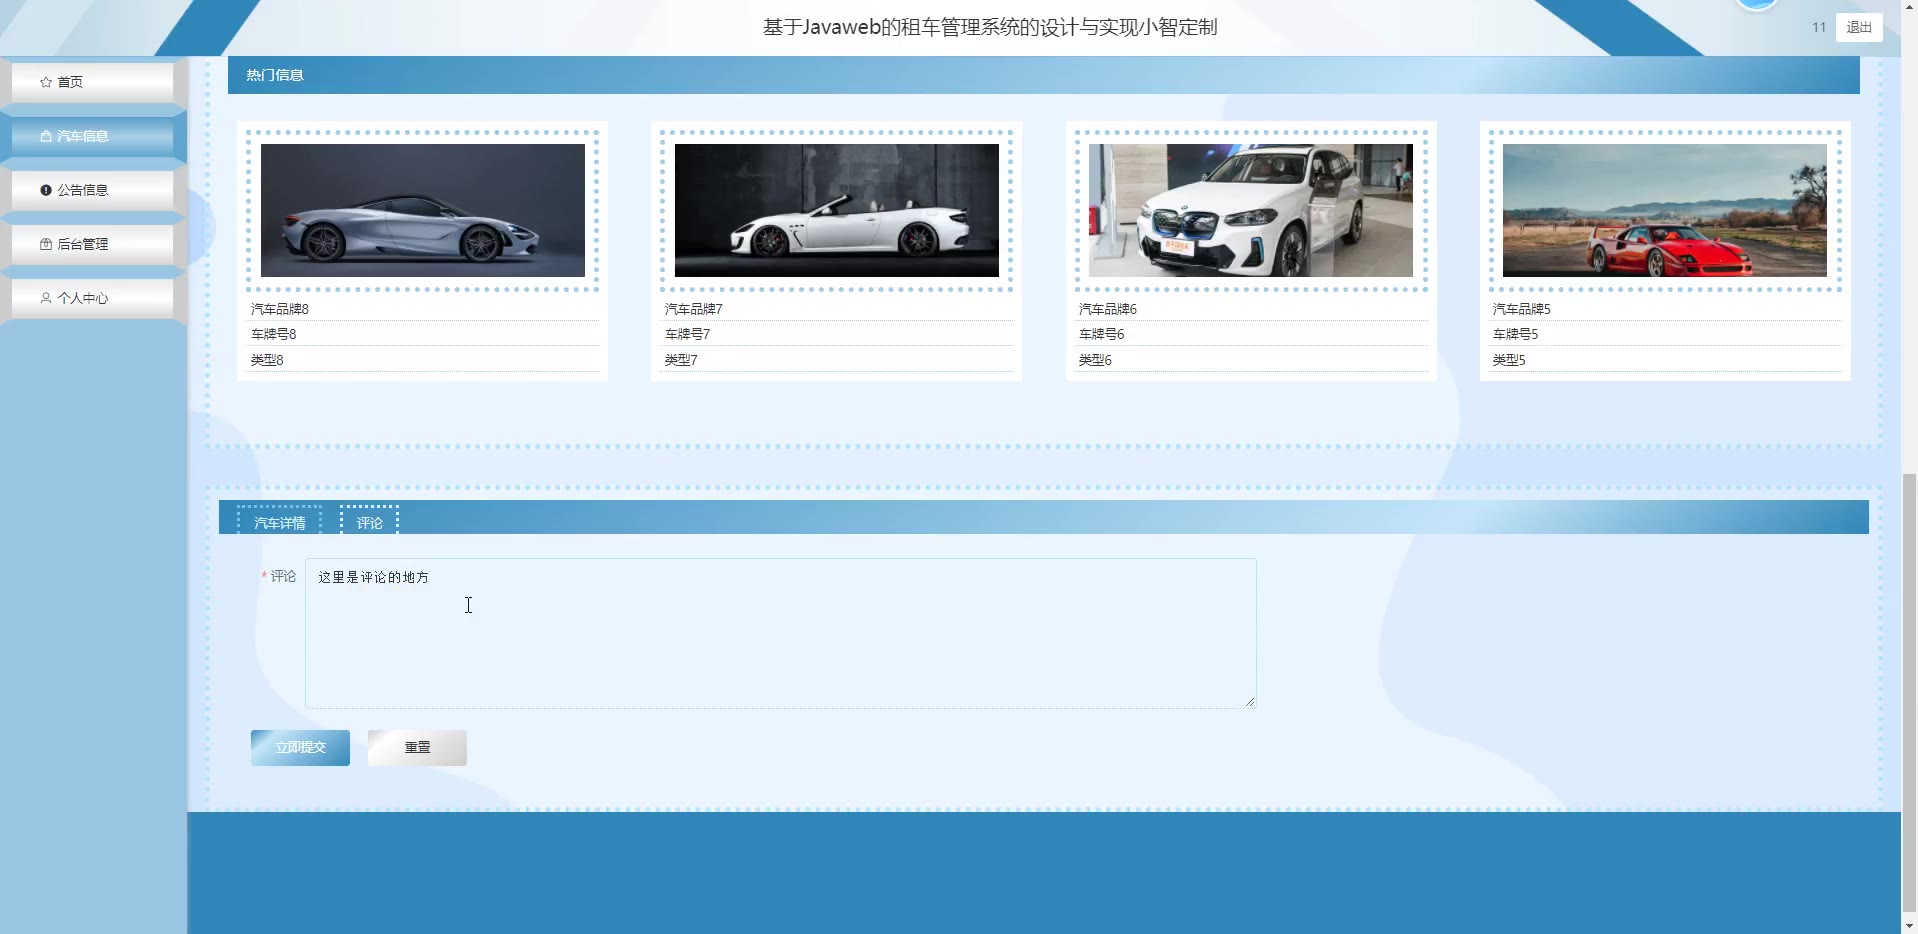Viewport: 1918px width, 934px height.
Task: Click the icon beside 后台管理
Action: tap(46, 244)
